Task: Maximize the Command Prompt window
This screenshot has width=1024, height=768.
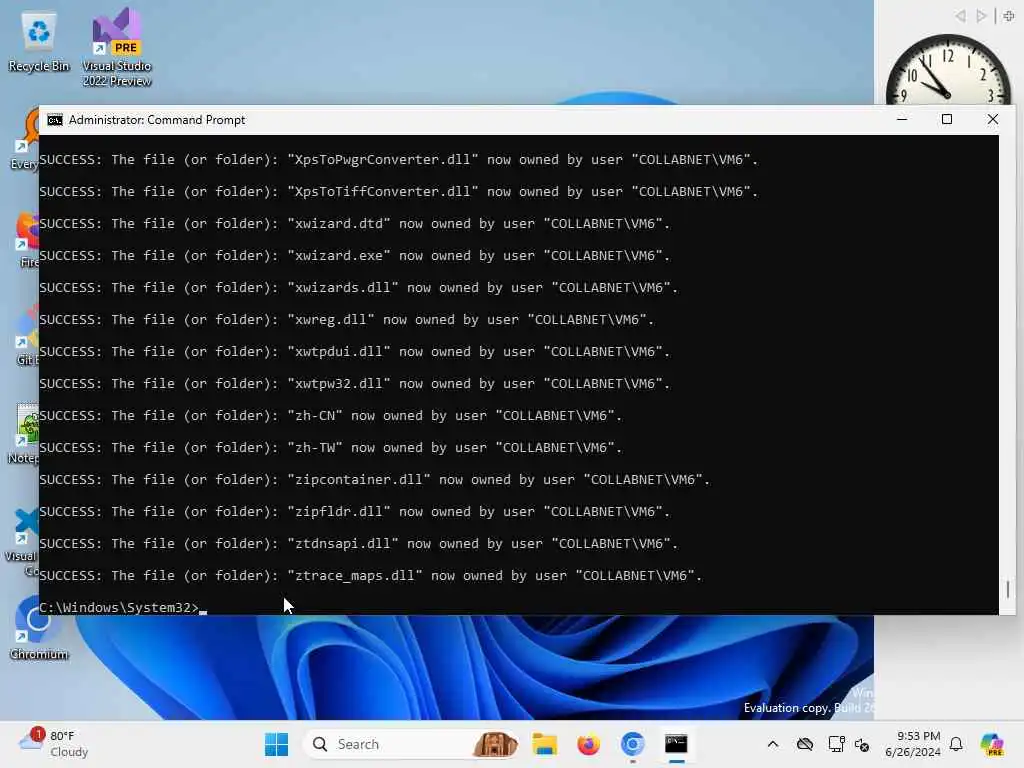Action: pyautogui.click(x=947, y=120)
